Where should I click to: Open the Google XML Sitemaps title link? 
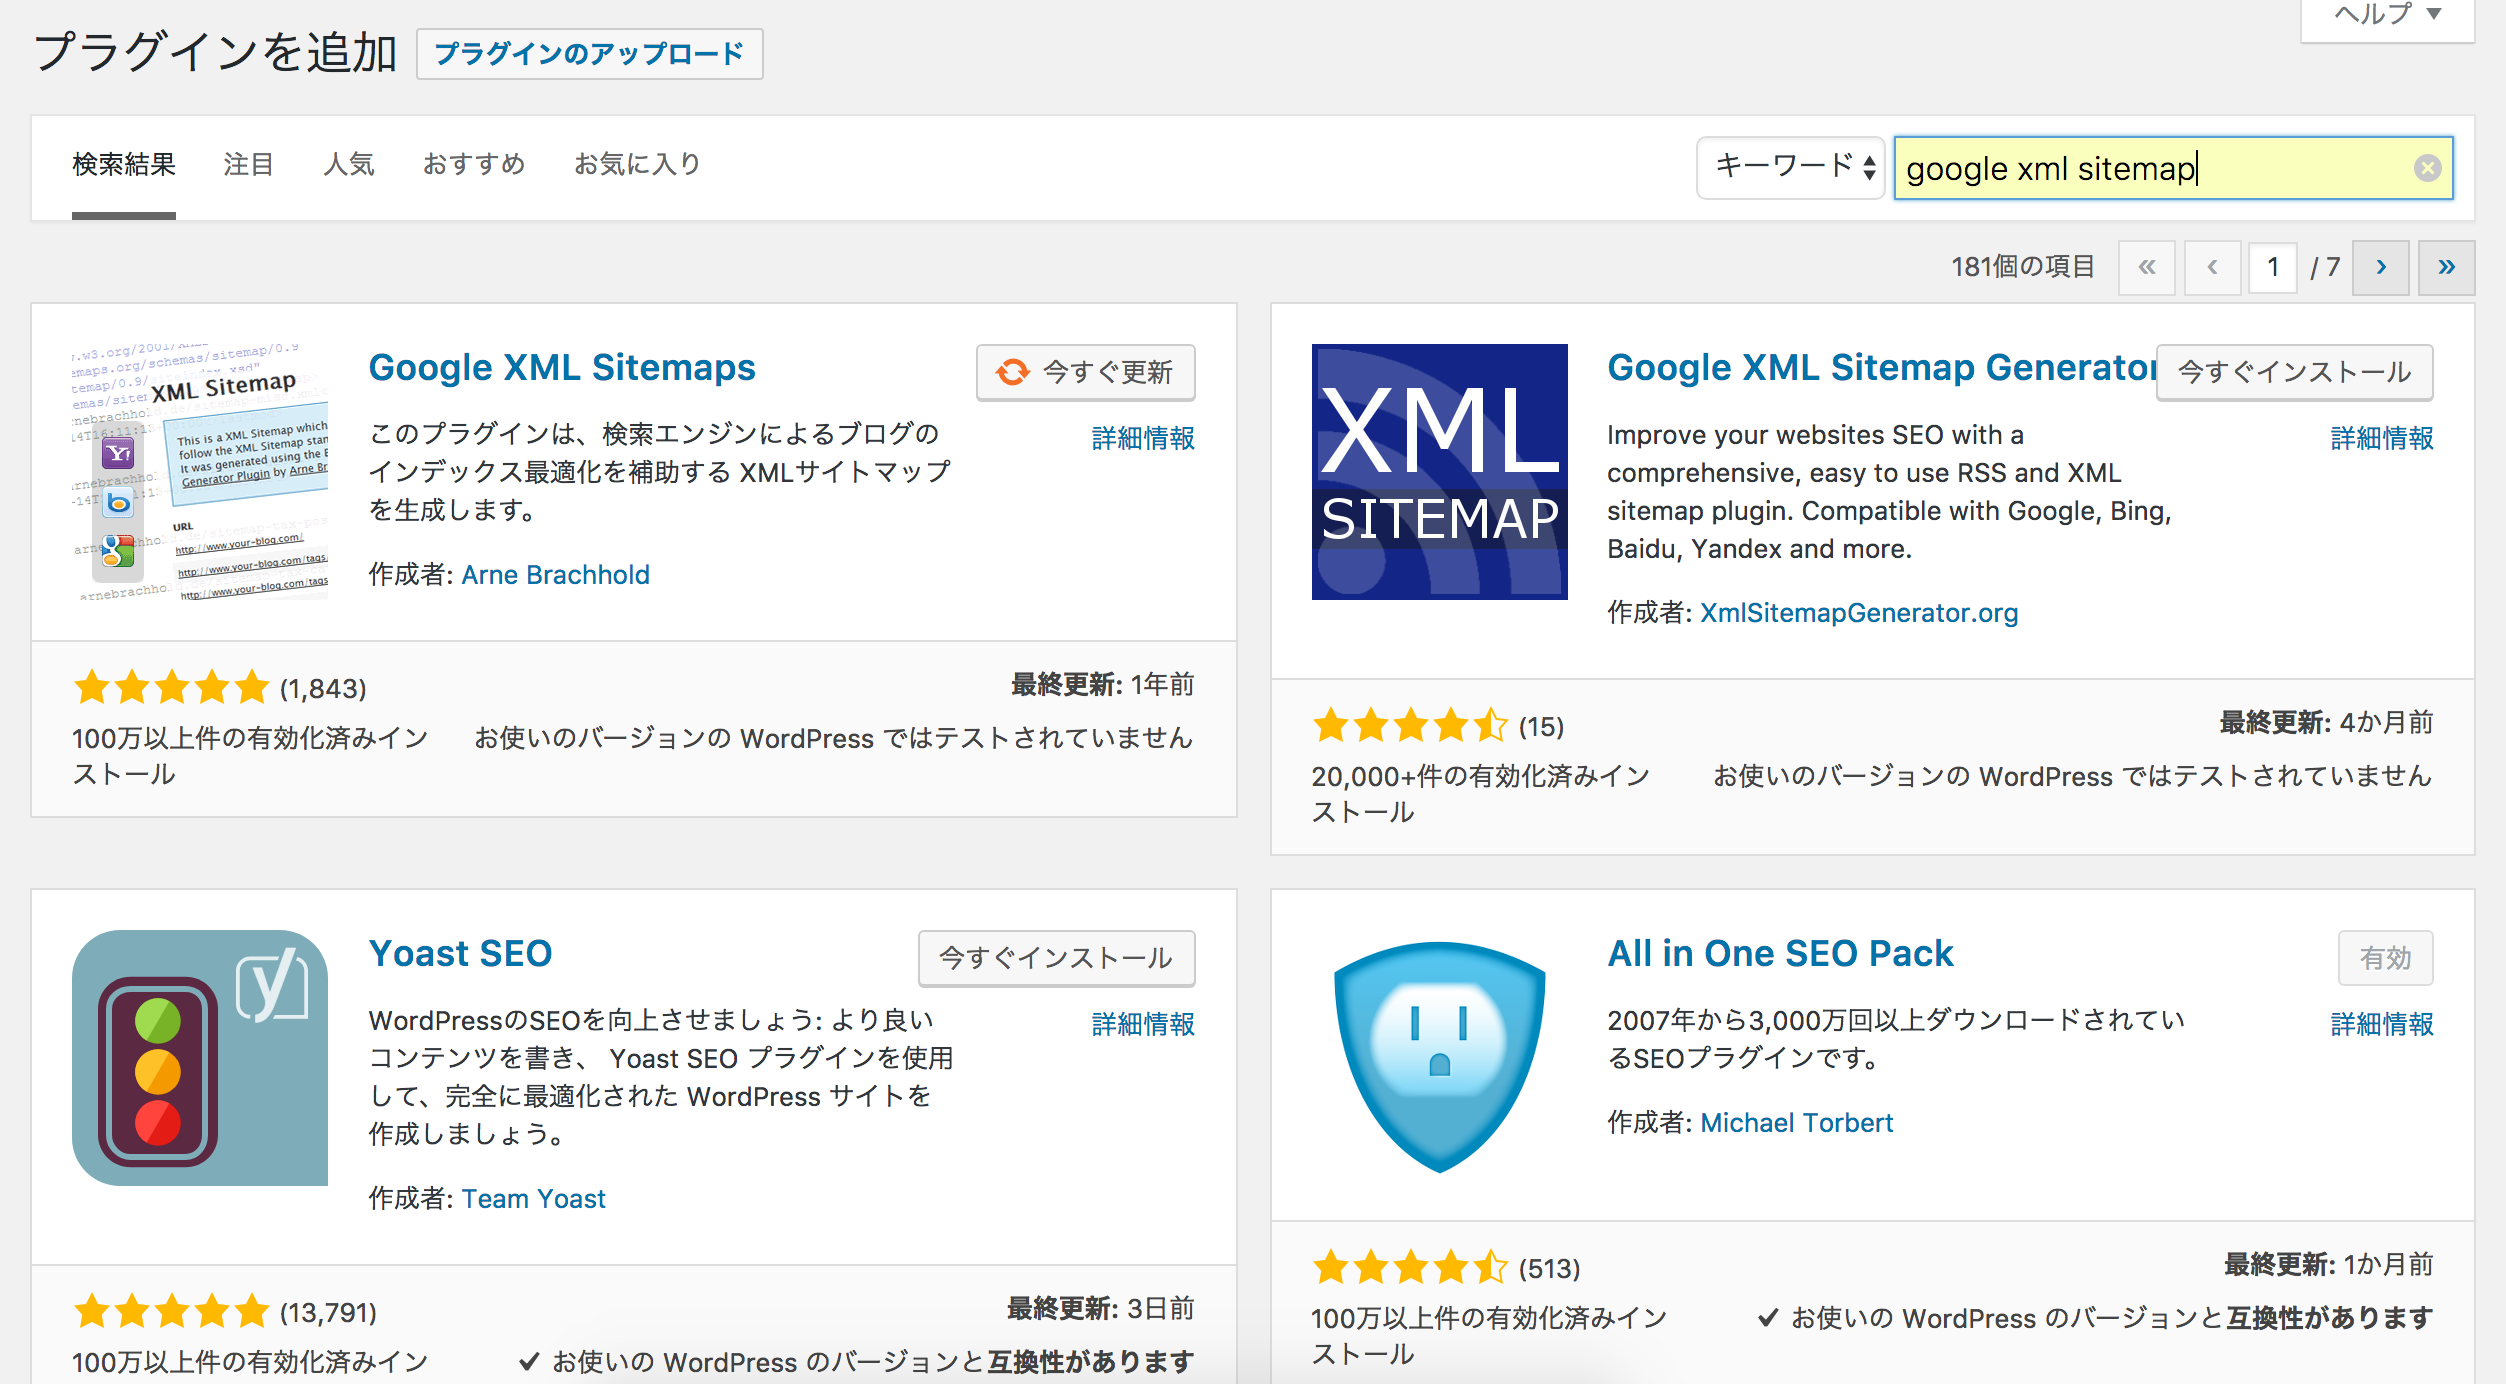[562, 368]
